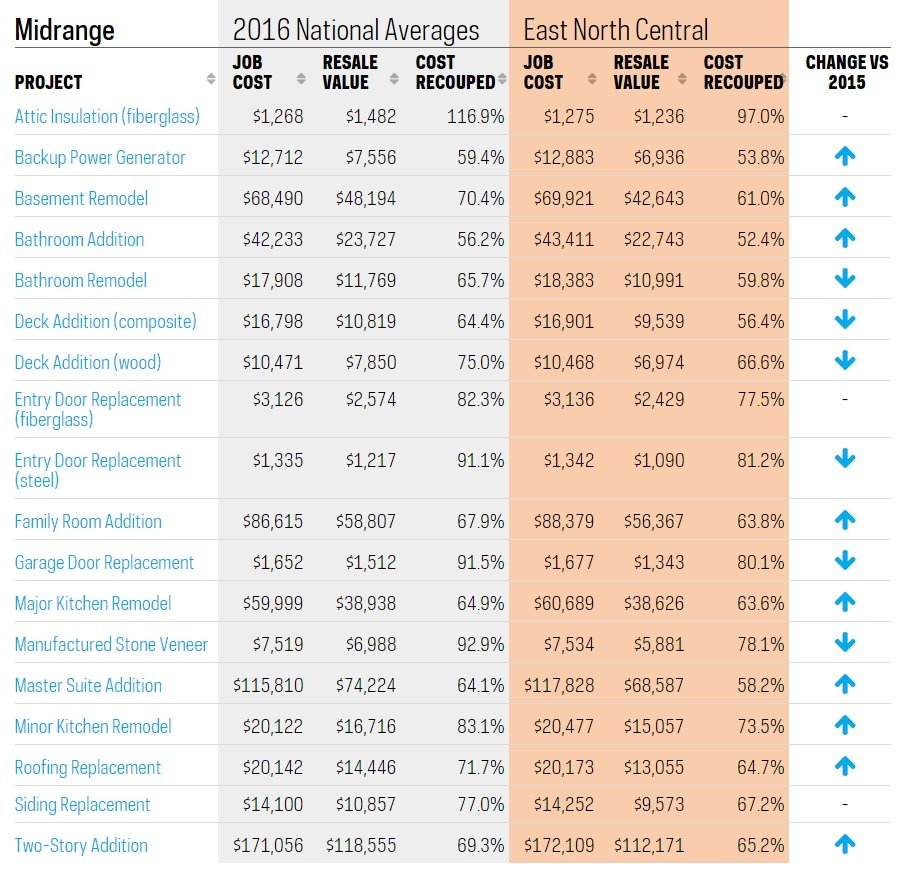
Task: Click the down arrow in Manufactured Stone Veneer row
Action: click(845, 644)
